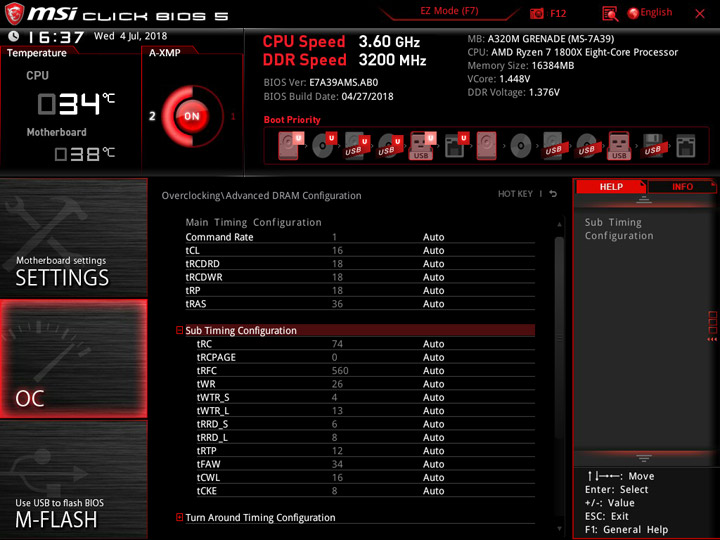720x540 pixels.
Task: Select the tRTP row label
Action: (x=206, y=451)
